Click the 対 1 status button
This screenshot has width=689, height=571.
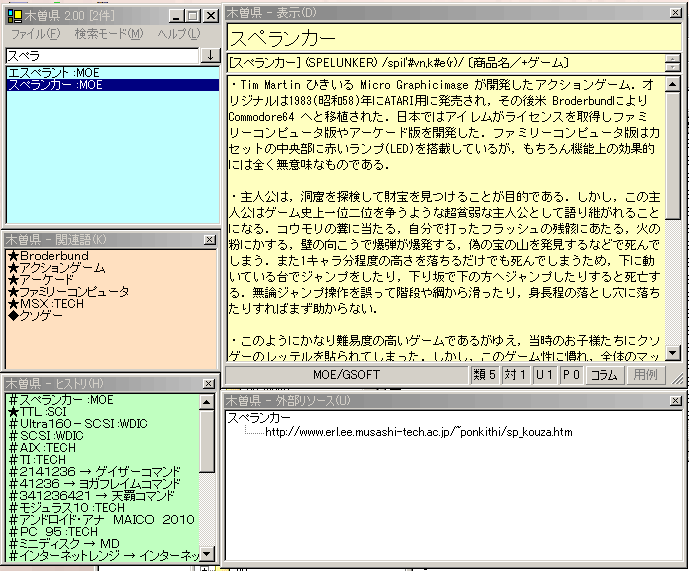515,375
